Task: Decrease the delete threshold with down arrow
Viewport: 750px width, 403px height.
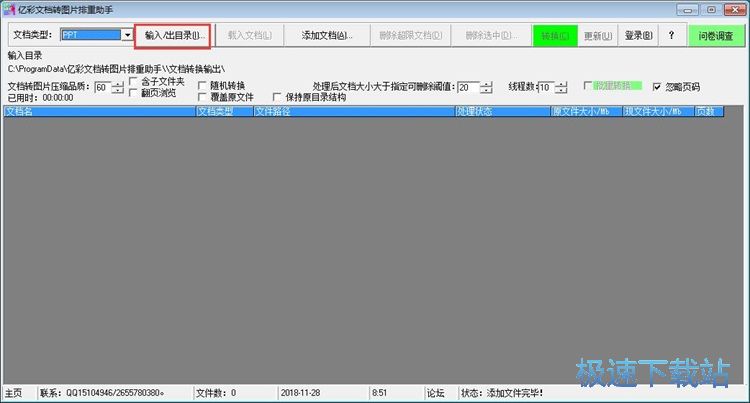Action: pos(486,90)
